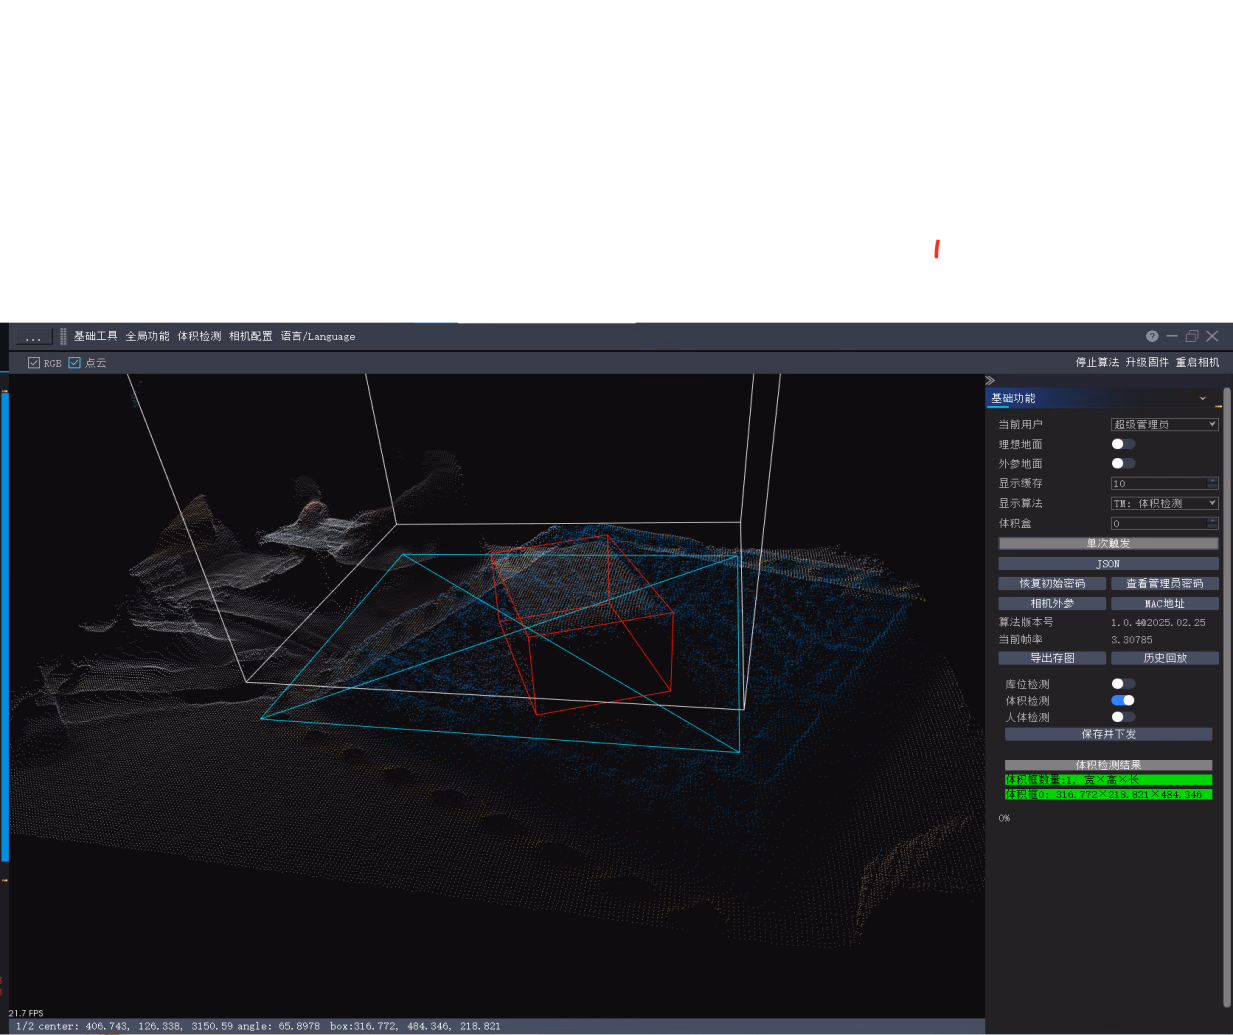Enable the 人体检测 switch
Image resolution: width=1233 pixels, height=1035 pixels.
[1123, 716]
